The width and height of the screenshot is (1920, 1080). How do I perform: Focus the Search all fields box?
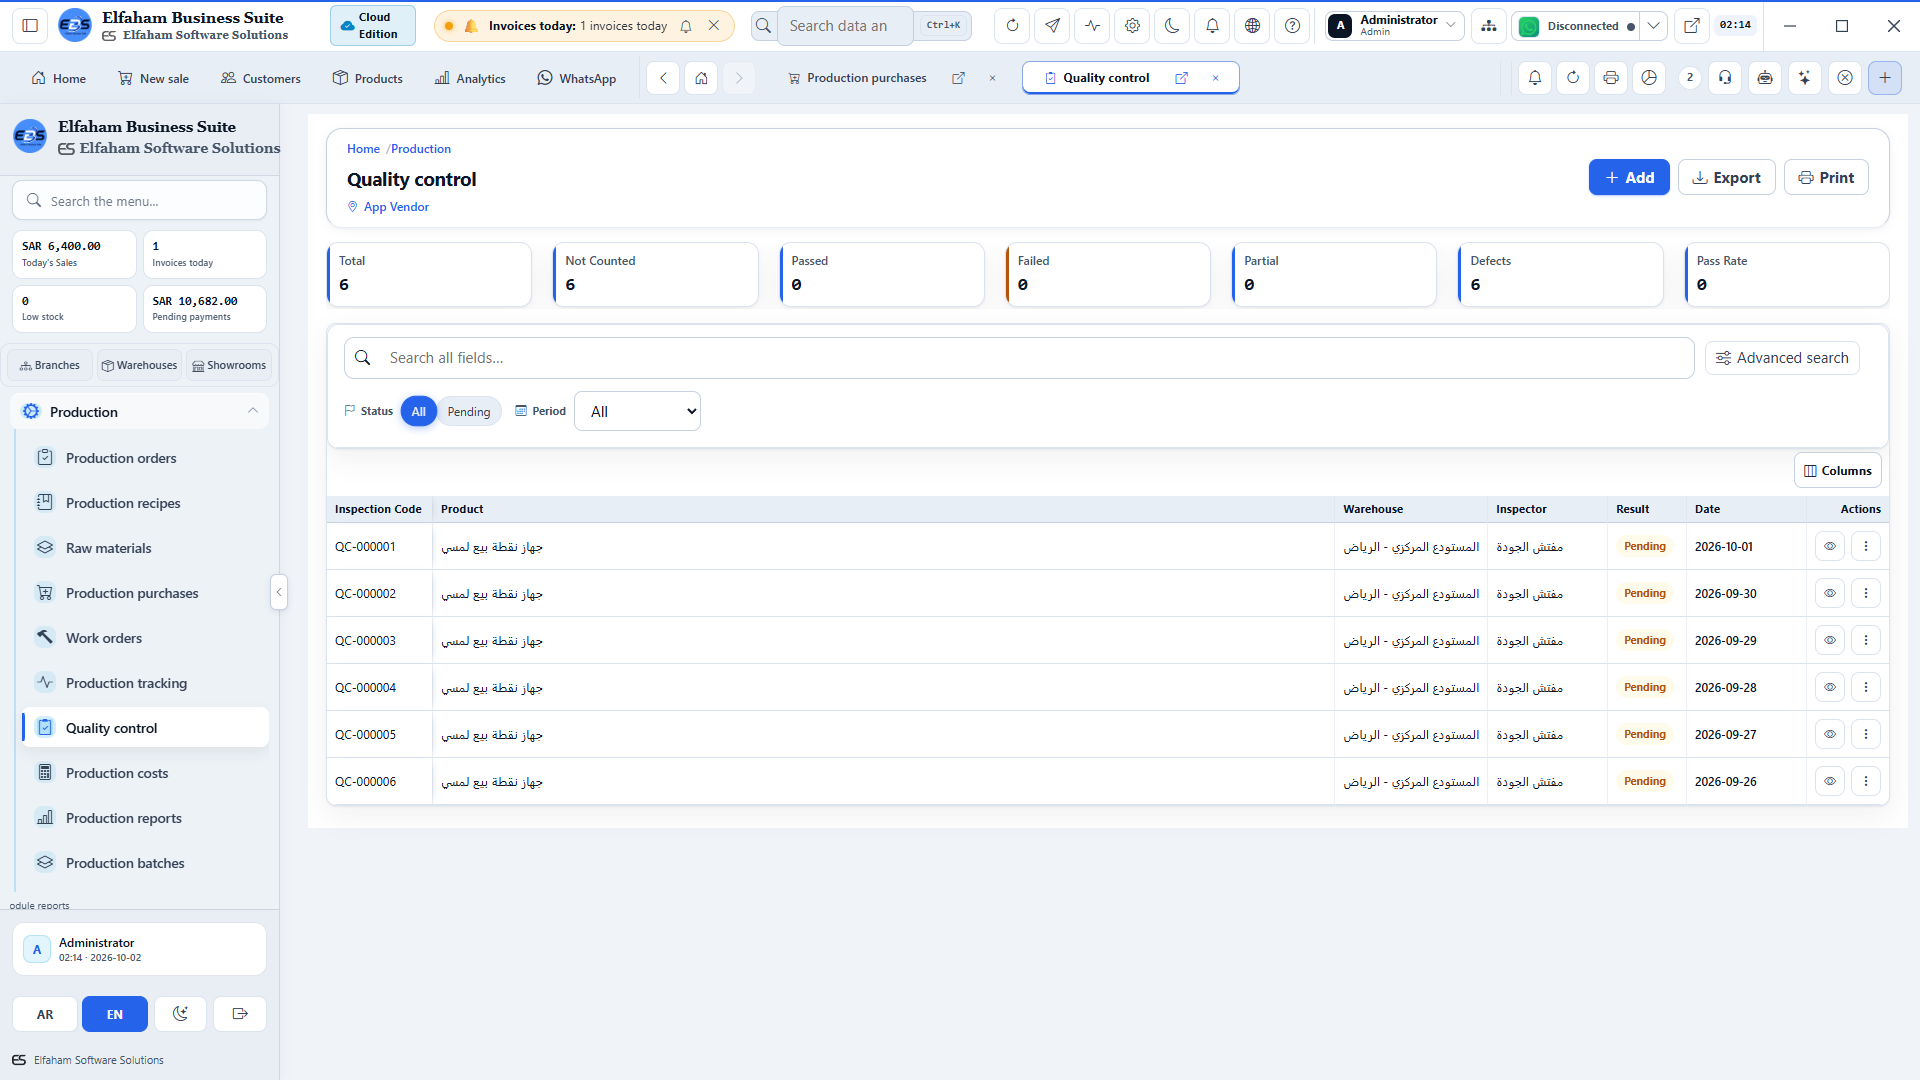point(1019,358)
